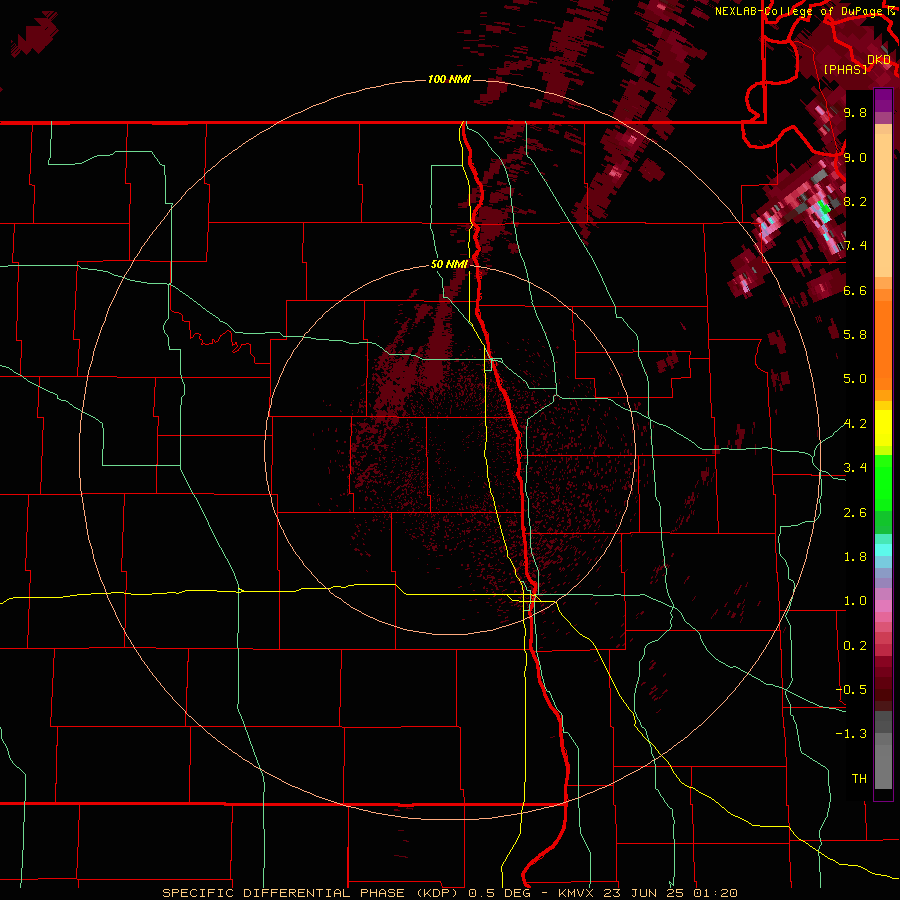Click the -0.5 scale value
This screenshot has width=900, height=900.
(x=851, y=689)
